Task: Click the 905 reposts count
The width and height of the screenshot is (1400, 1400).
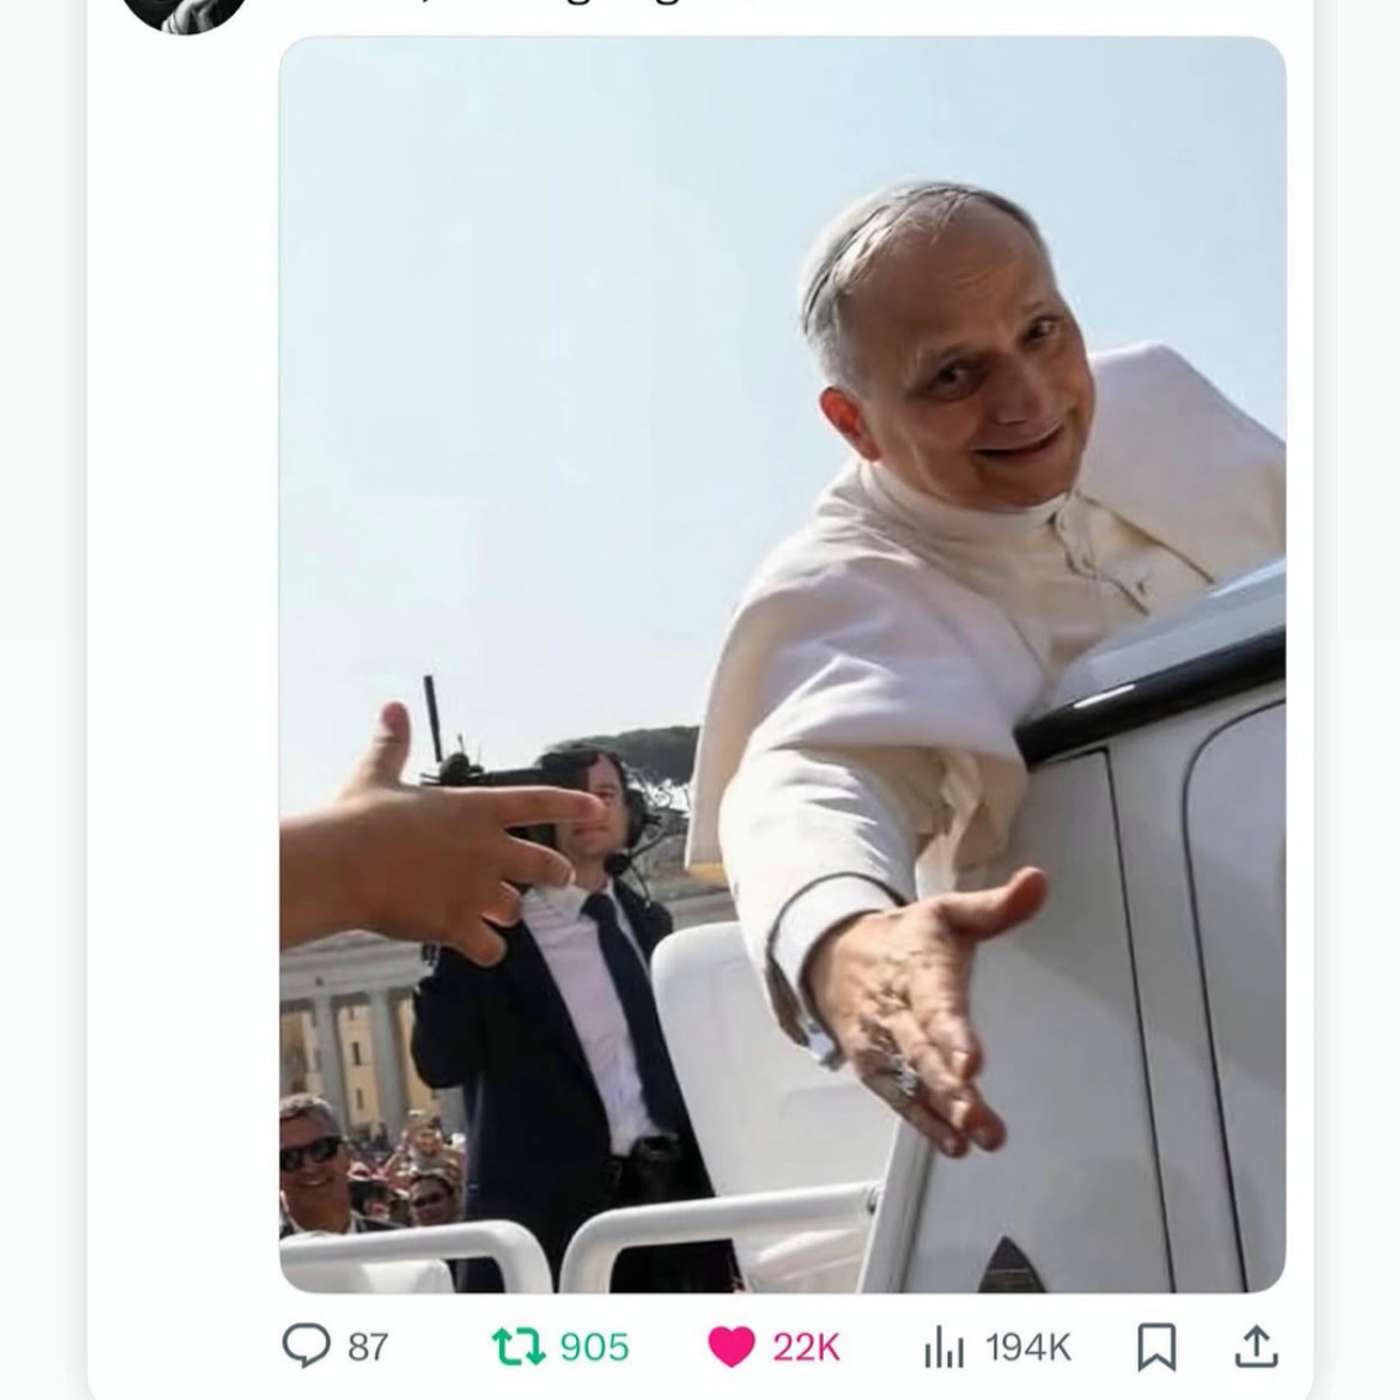Action: pos(594,1348)
